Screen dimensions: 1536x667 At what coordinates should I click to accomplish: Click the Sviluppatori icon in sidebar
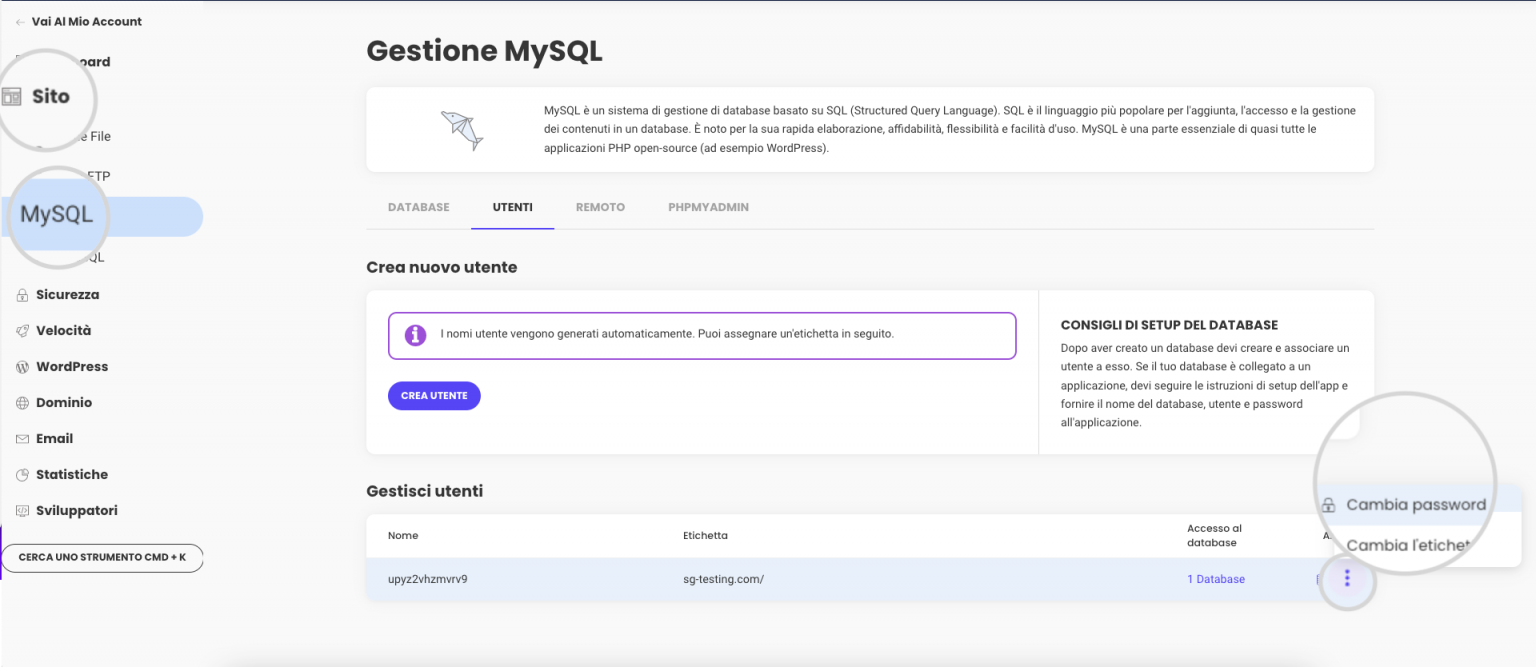(22, 511)
